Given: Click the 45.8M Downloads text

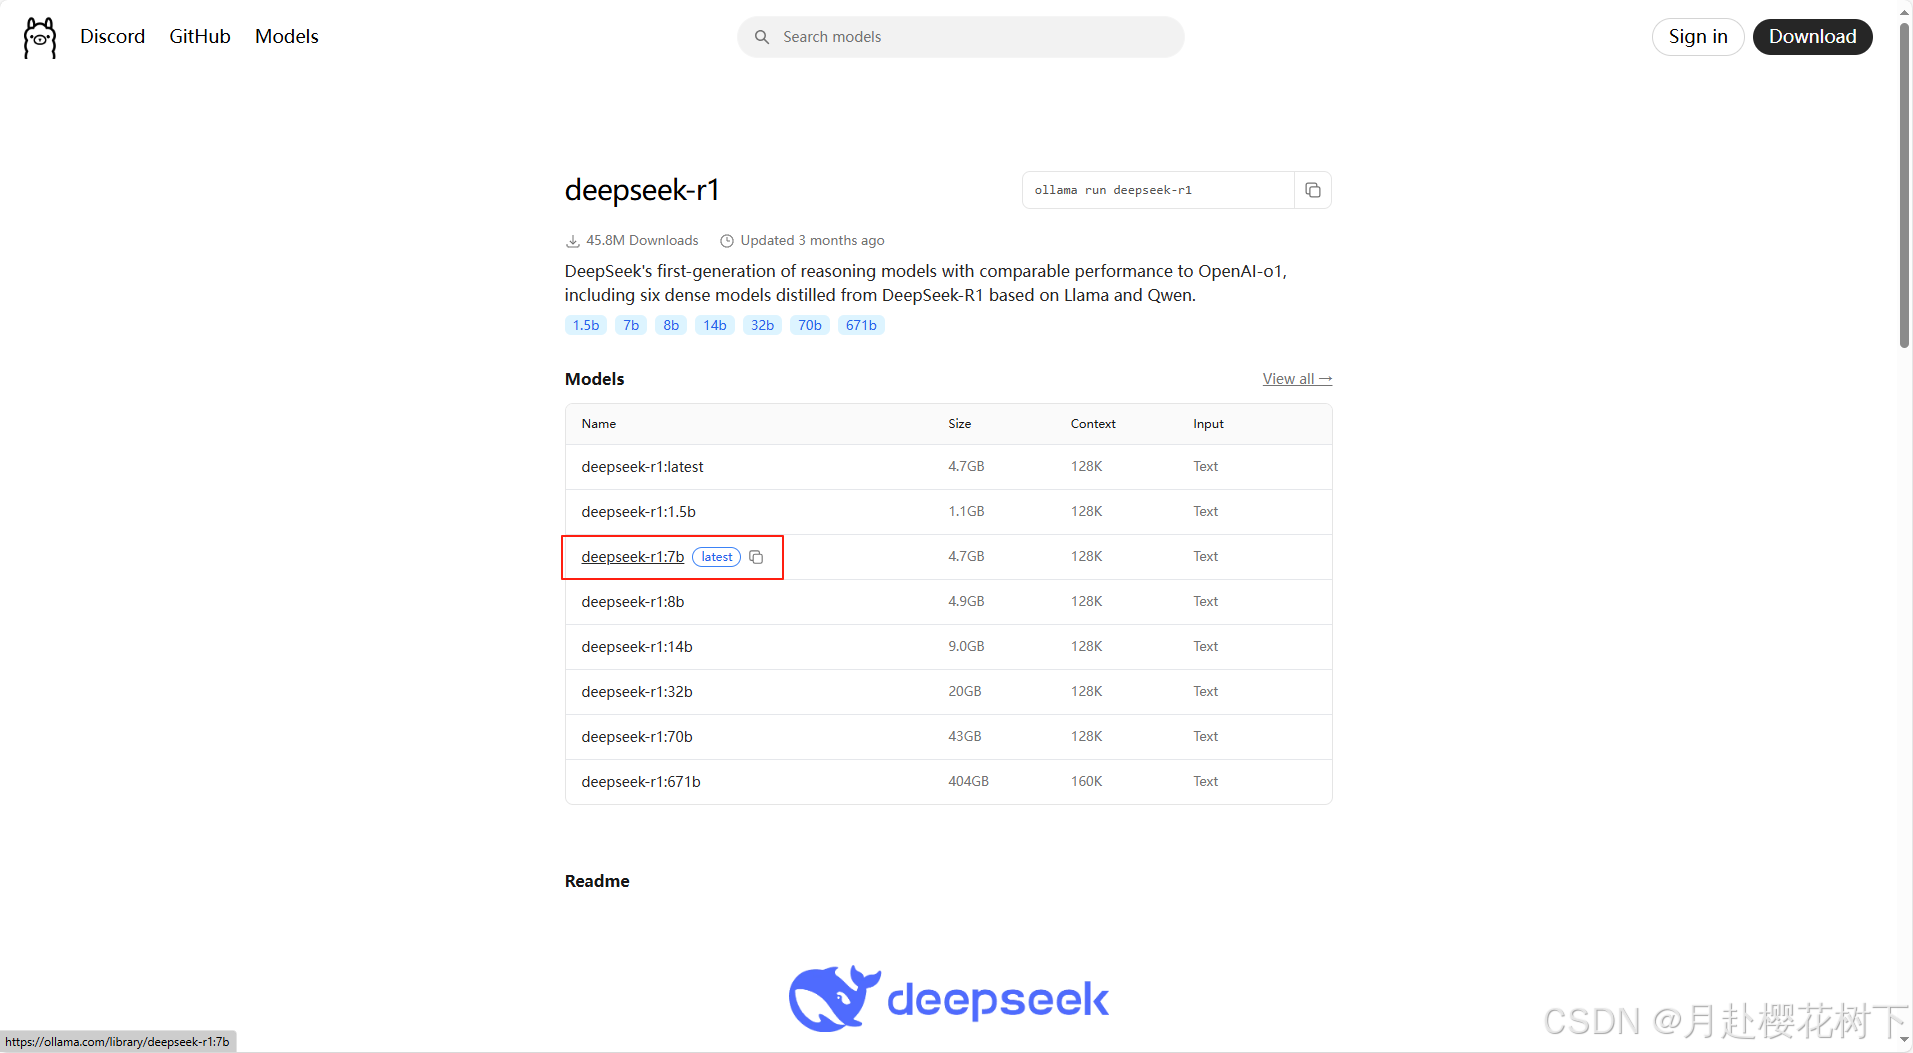Looking at the screenshot, I should pyautogui.click(x=642, y=241).
